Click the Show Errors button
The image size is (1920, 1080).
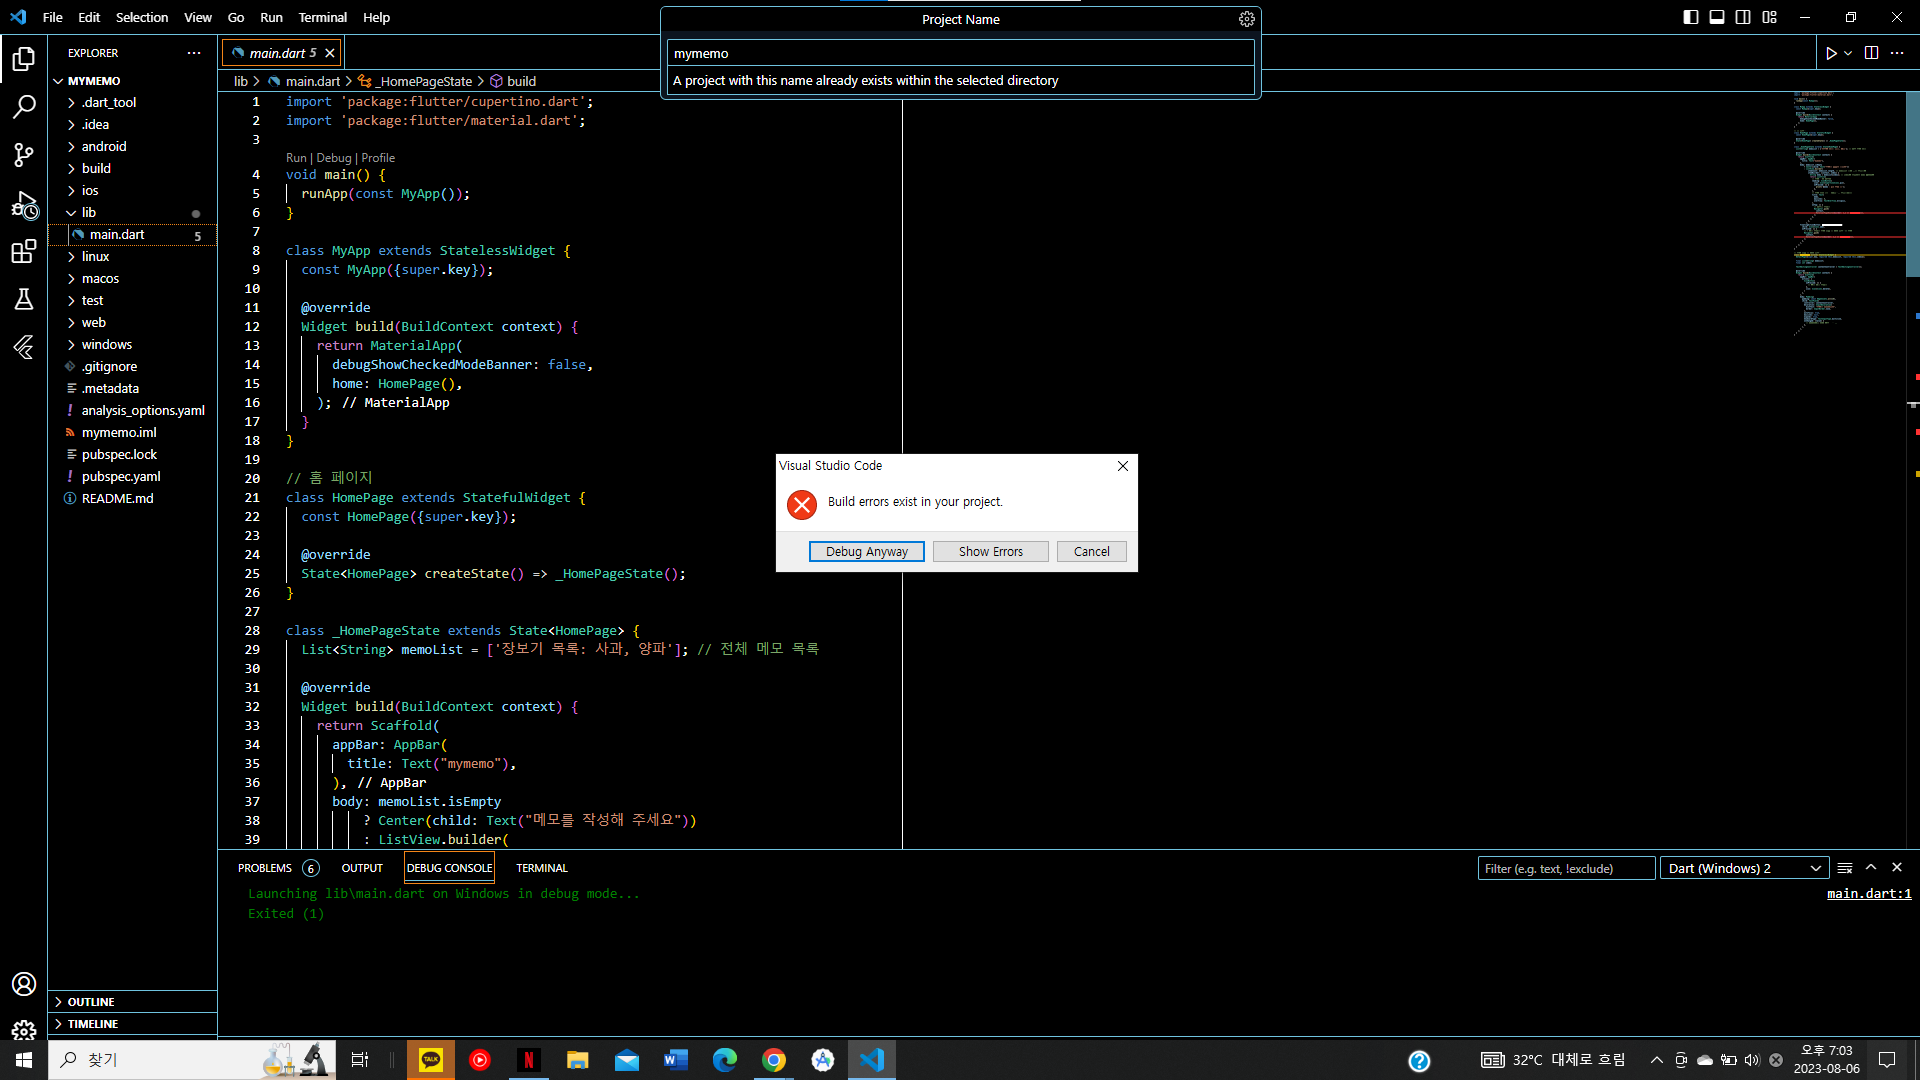point(991,552)
